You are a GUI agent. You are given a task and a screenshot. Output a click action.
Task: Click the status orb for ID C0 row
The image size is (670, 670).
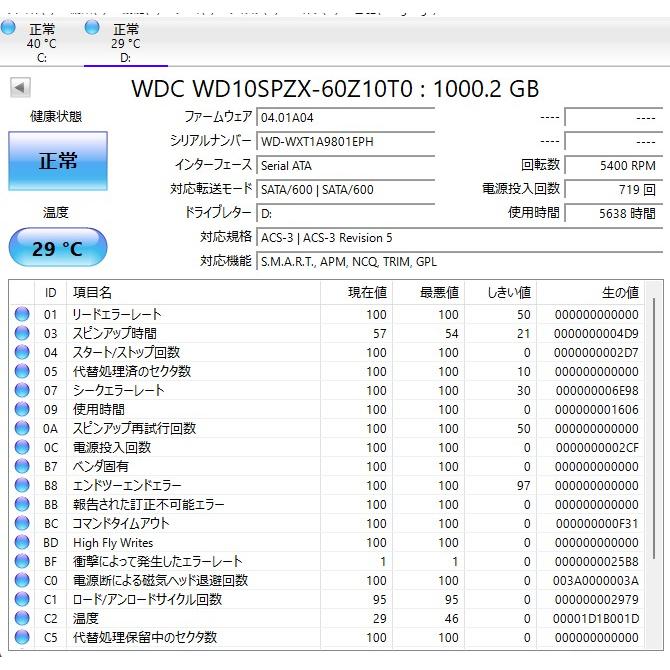click(x=22, y=580)
